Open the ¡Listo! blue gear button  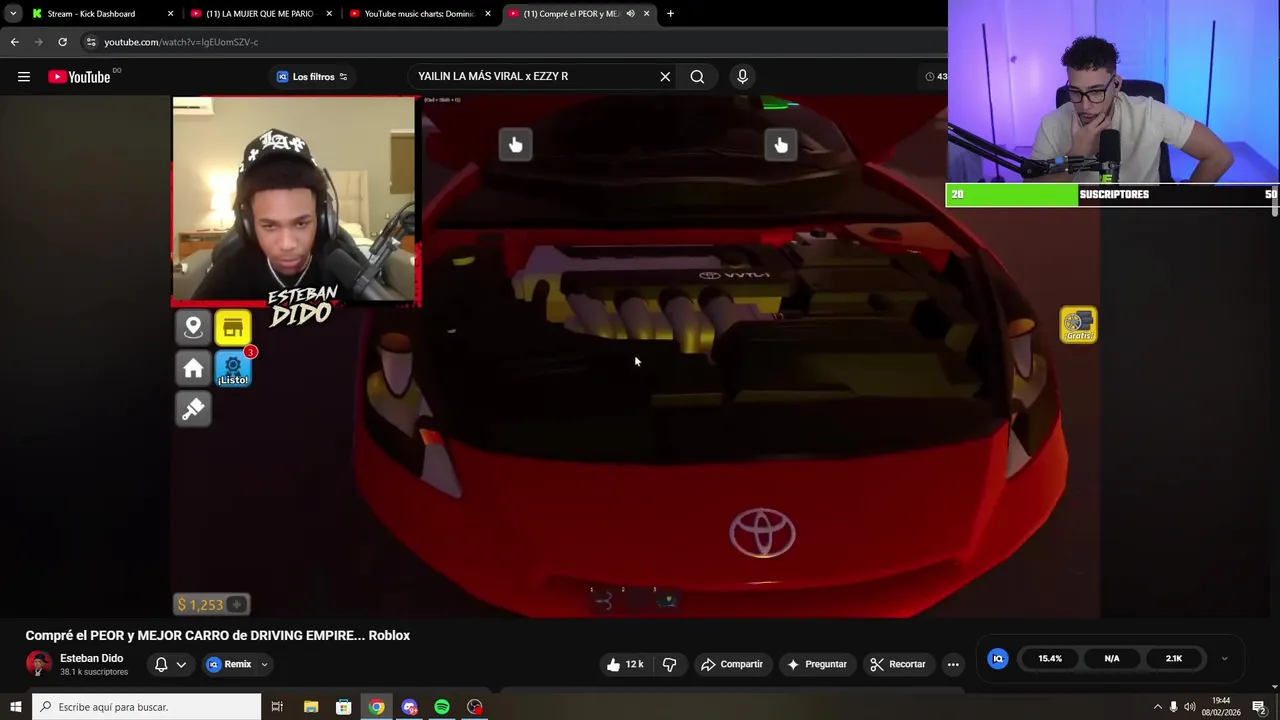tap(233, 368)
